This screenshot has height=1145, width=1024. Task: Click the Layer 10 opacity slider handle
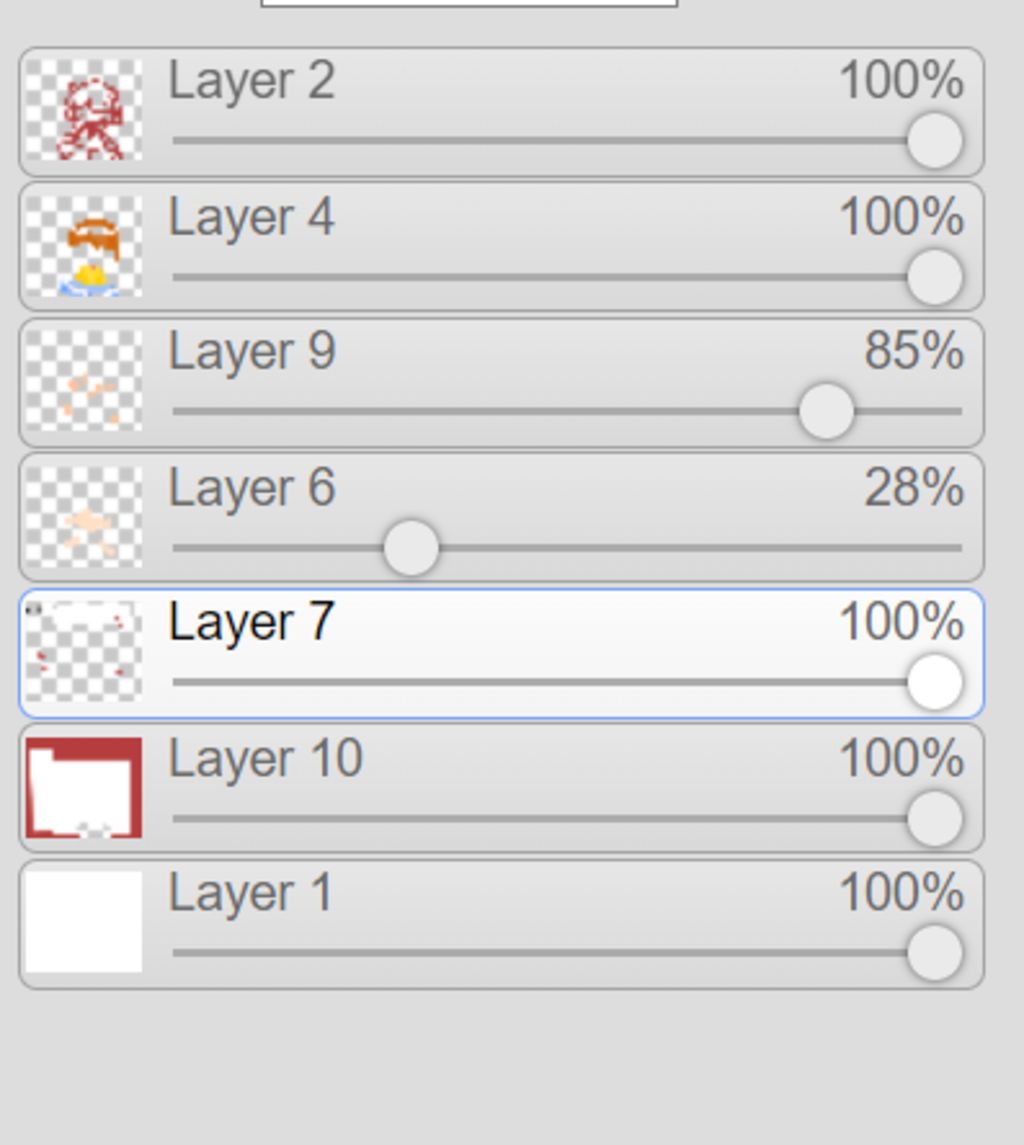(935, 818)
